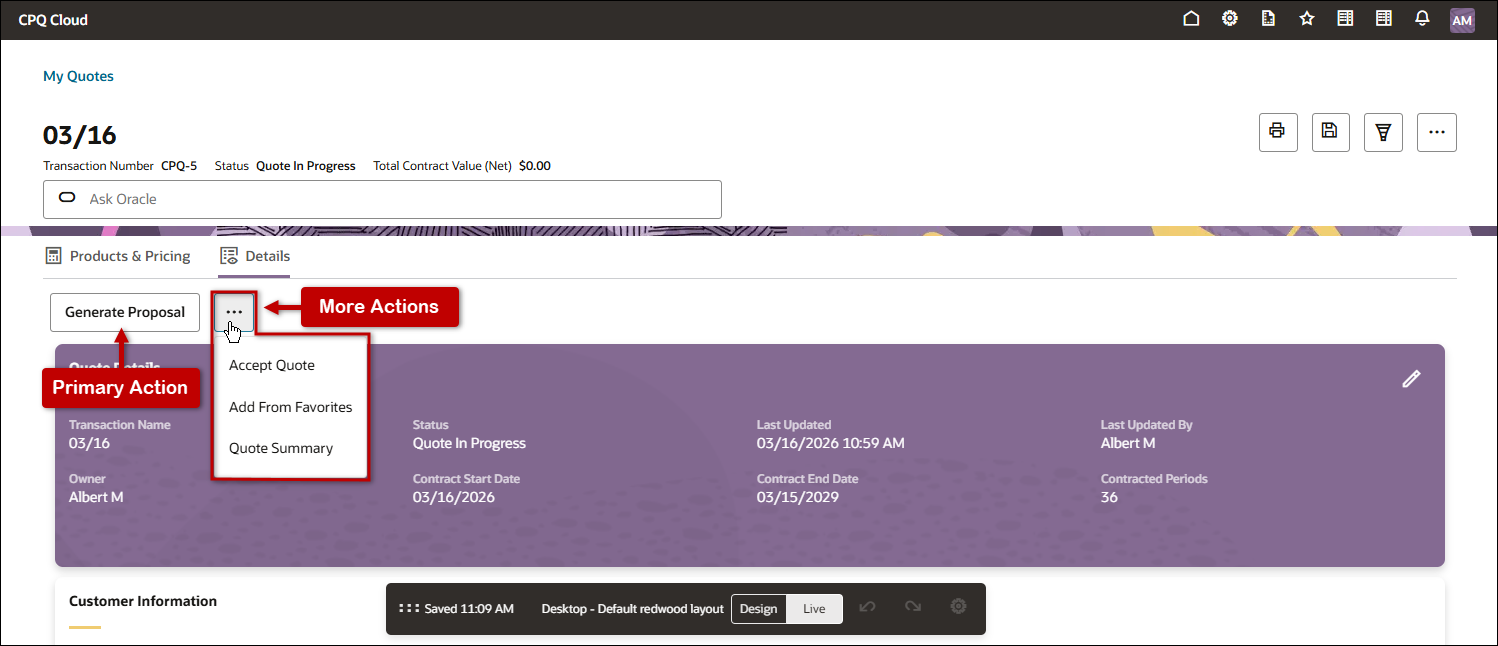This screenshot has width=1498, height=646.
Task: Go back to My Quotes link
Action: pos(78,76)
